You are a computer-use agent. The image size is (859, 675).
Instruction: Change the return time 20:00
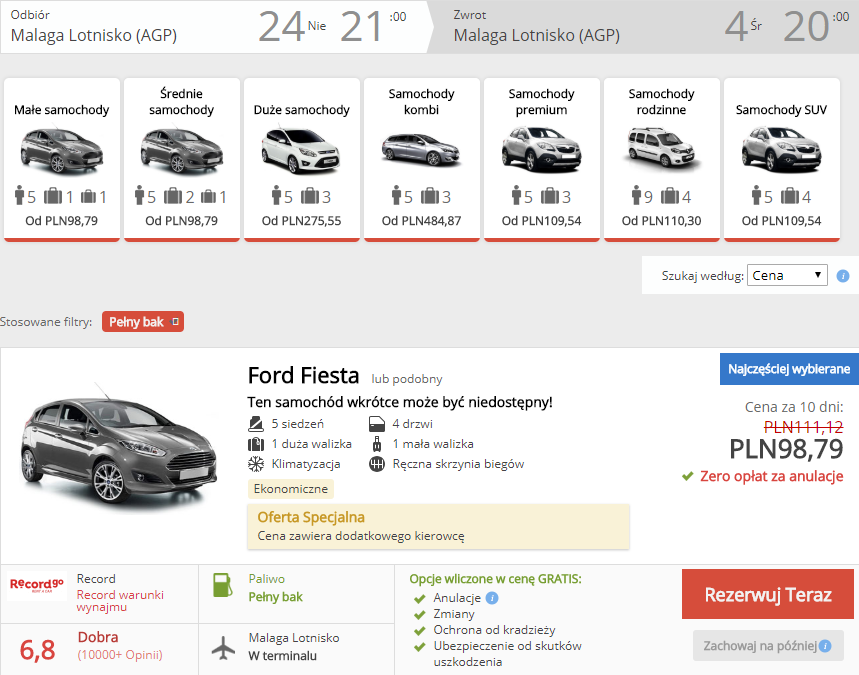click(816, 26)
